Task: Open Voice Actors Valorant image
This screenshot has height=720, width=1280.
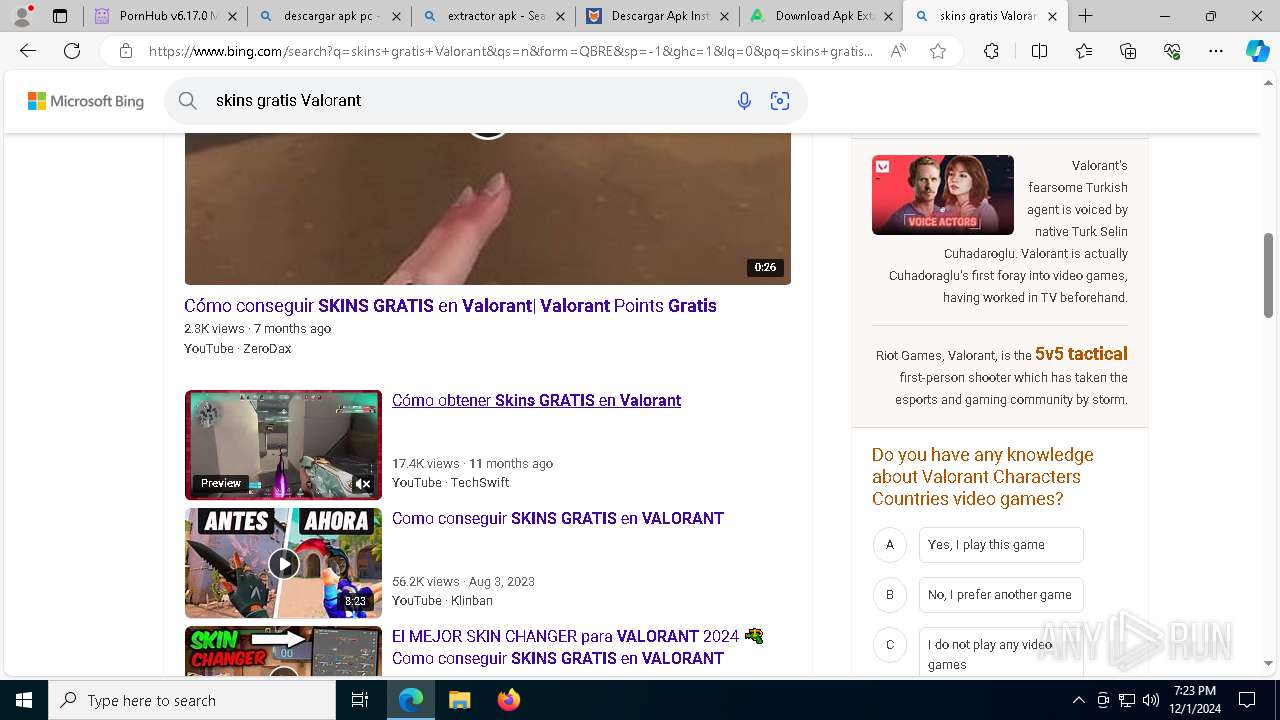Action: tap(943, 195)
